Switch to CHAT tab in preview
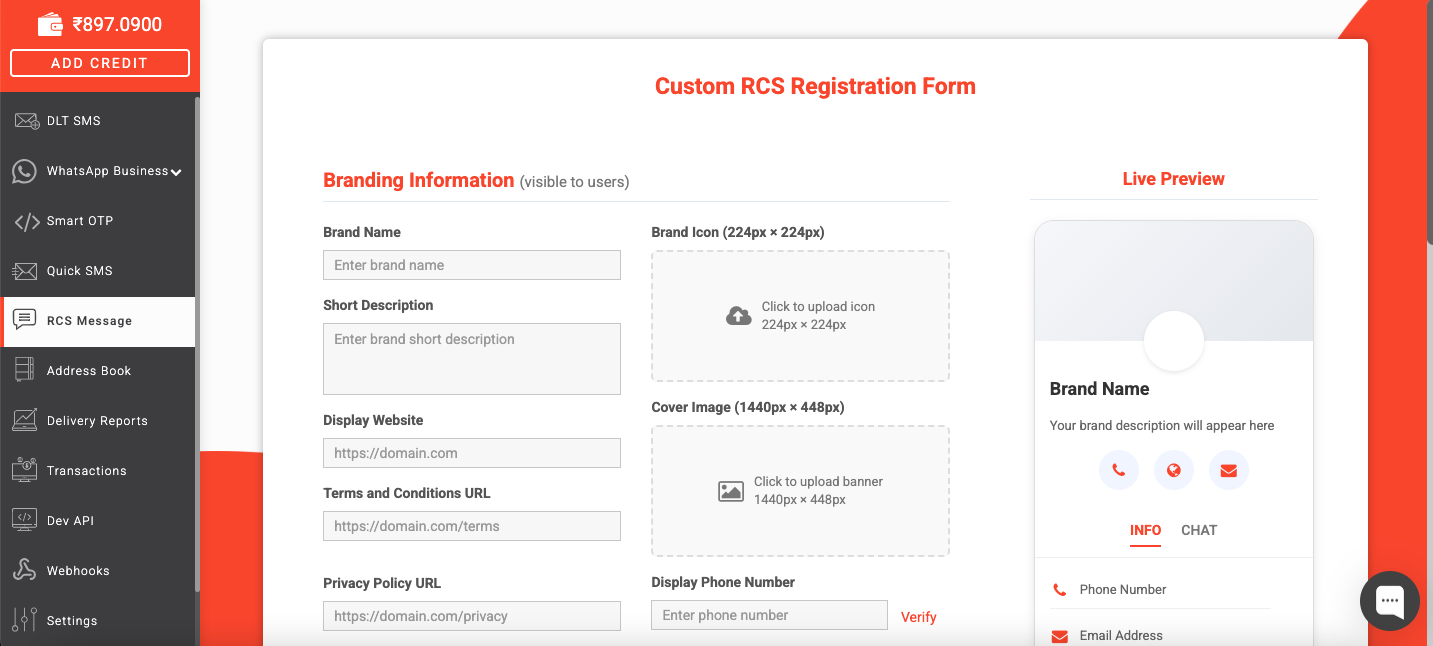The height and width of the screenshot is (646, 1433). click(1199, 530)
